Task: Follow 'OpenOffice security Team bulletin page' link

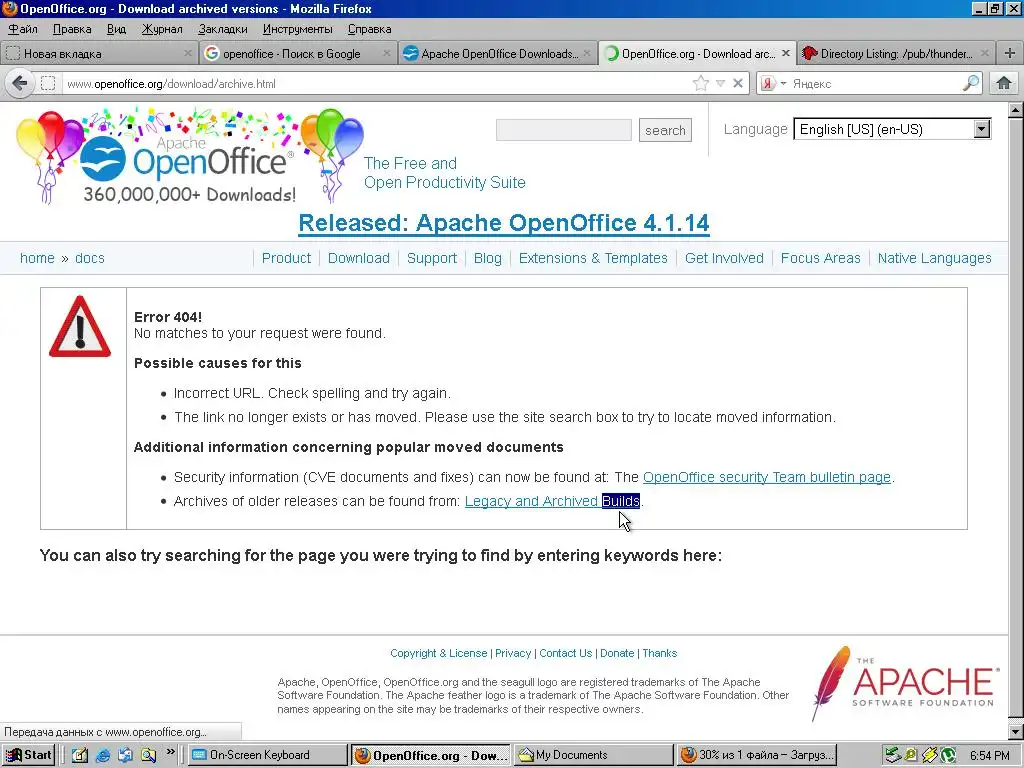Action: coord(767,477)
